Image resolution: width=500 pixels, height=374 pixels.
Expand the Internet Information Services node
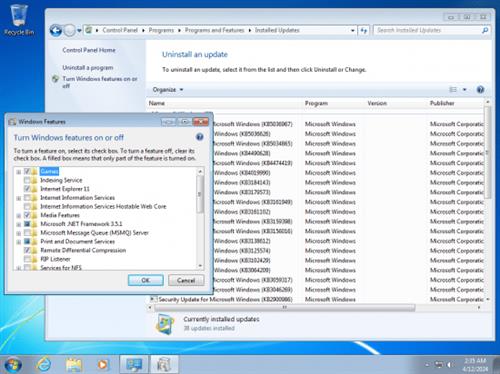point(19,198)
